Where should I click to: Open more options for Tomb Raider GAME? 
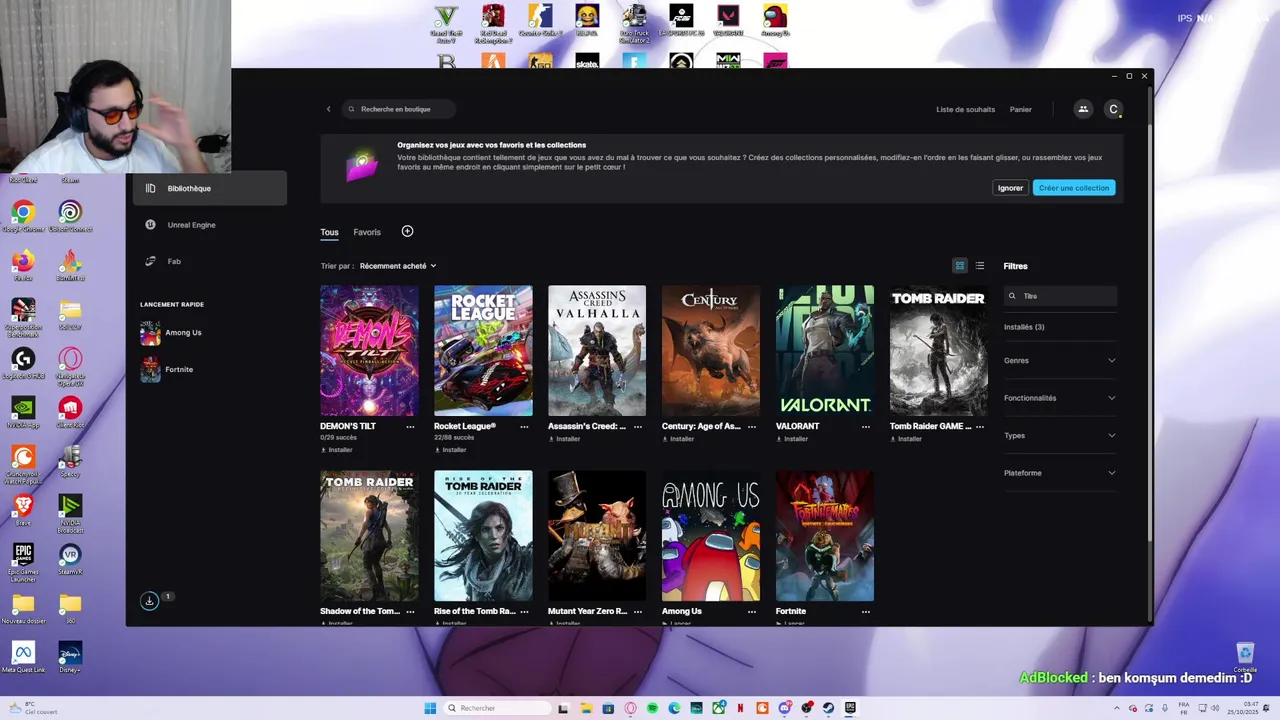pyautogui.click(x=980, y=426)
